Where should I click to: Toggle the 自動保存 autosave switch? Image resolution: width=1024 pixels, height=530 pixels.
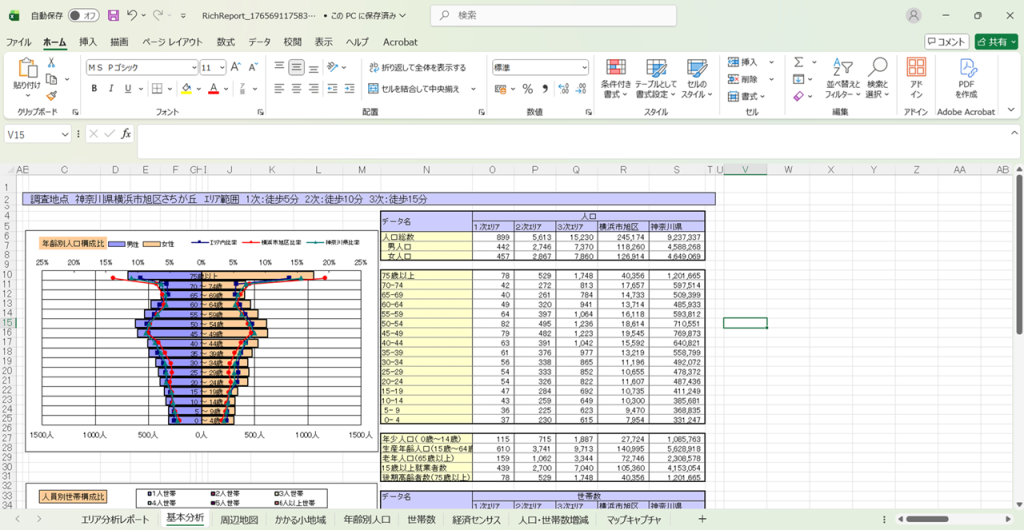[86, 16]
